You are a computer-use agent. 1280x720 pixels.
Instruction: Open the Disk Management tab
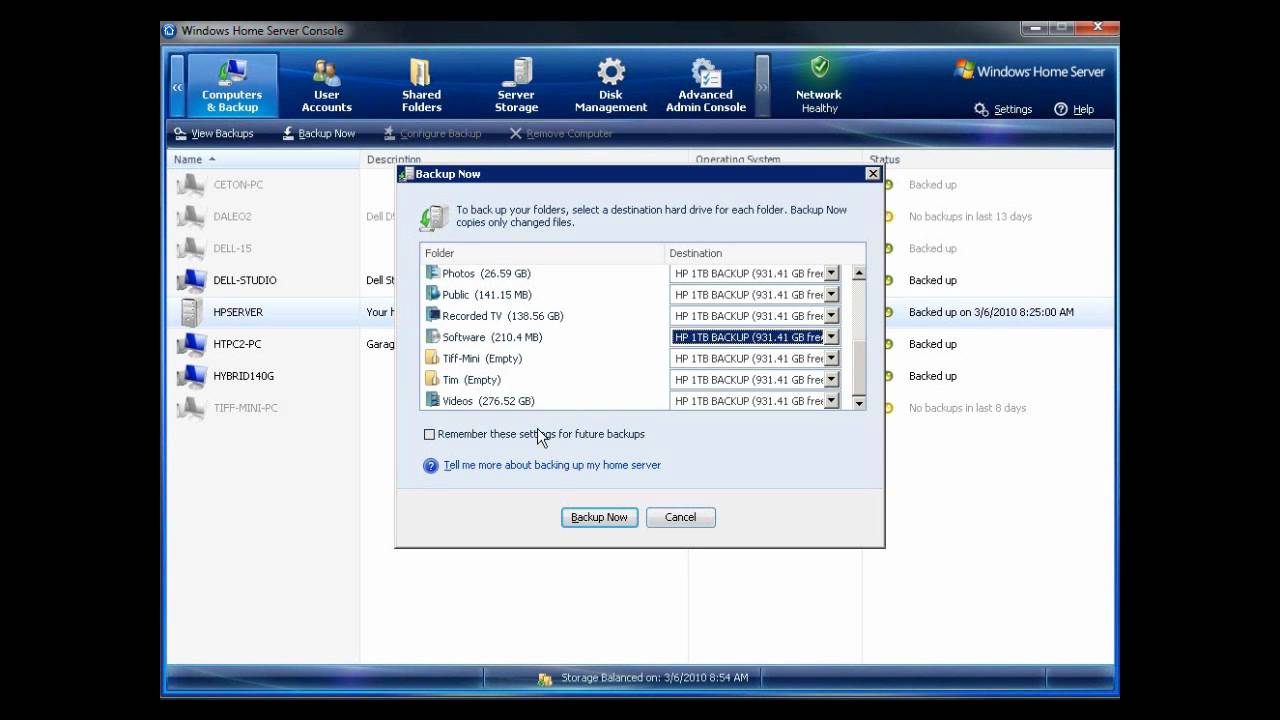pyautogui.click(x=611, y=86)
